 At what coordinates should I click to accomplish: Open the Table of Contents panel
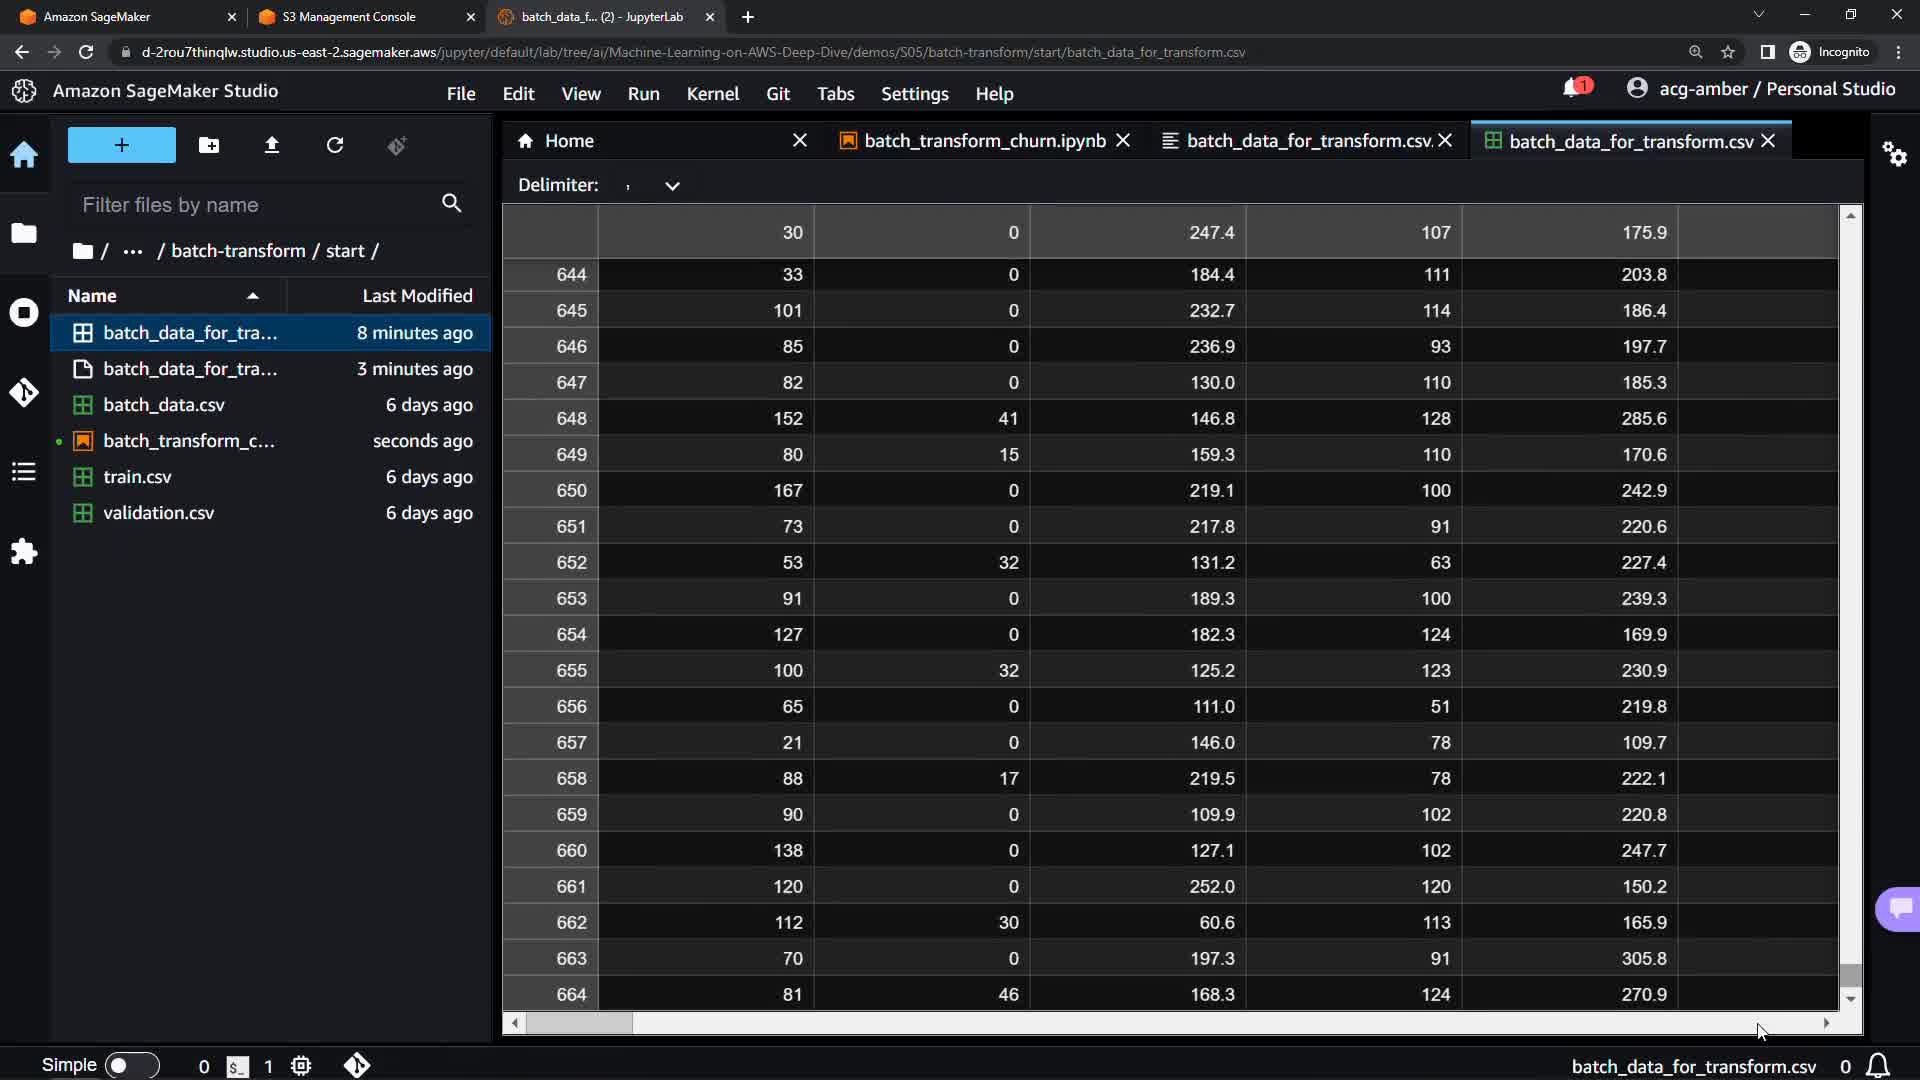(x=24, y=472)
